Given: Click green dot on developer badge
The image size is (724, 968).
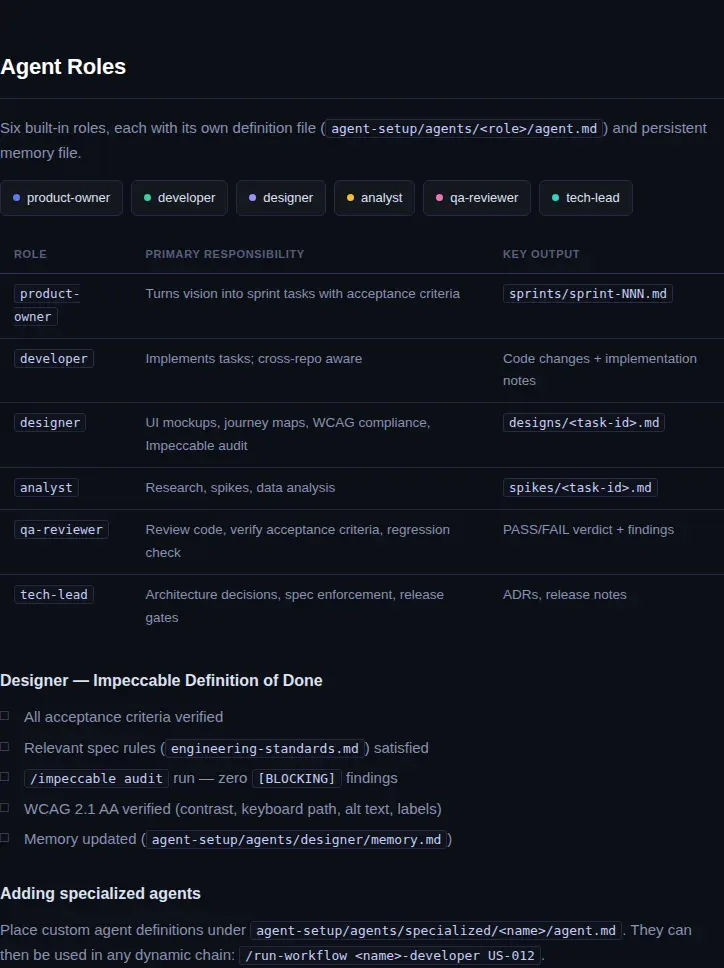Looking at the screenshot, I should pyautogui.click(x=148, y=198).
